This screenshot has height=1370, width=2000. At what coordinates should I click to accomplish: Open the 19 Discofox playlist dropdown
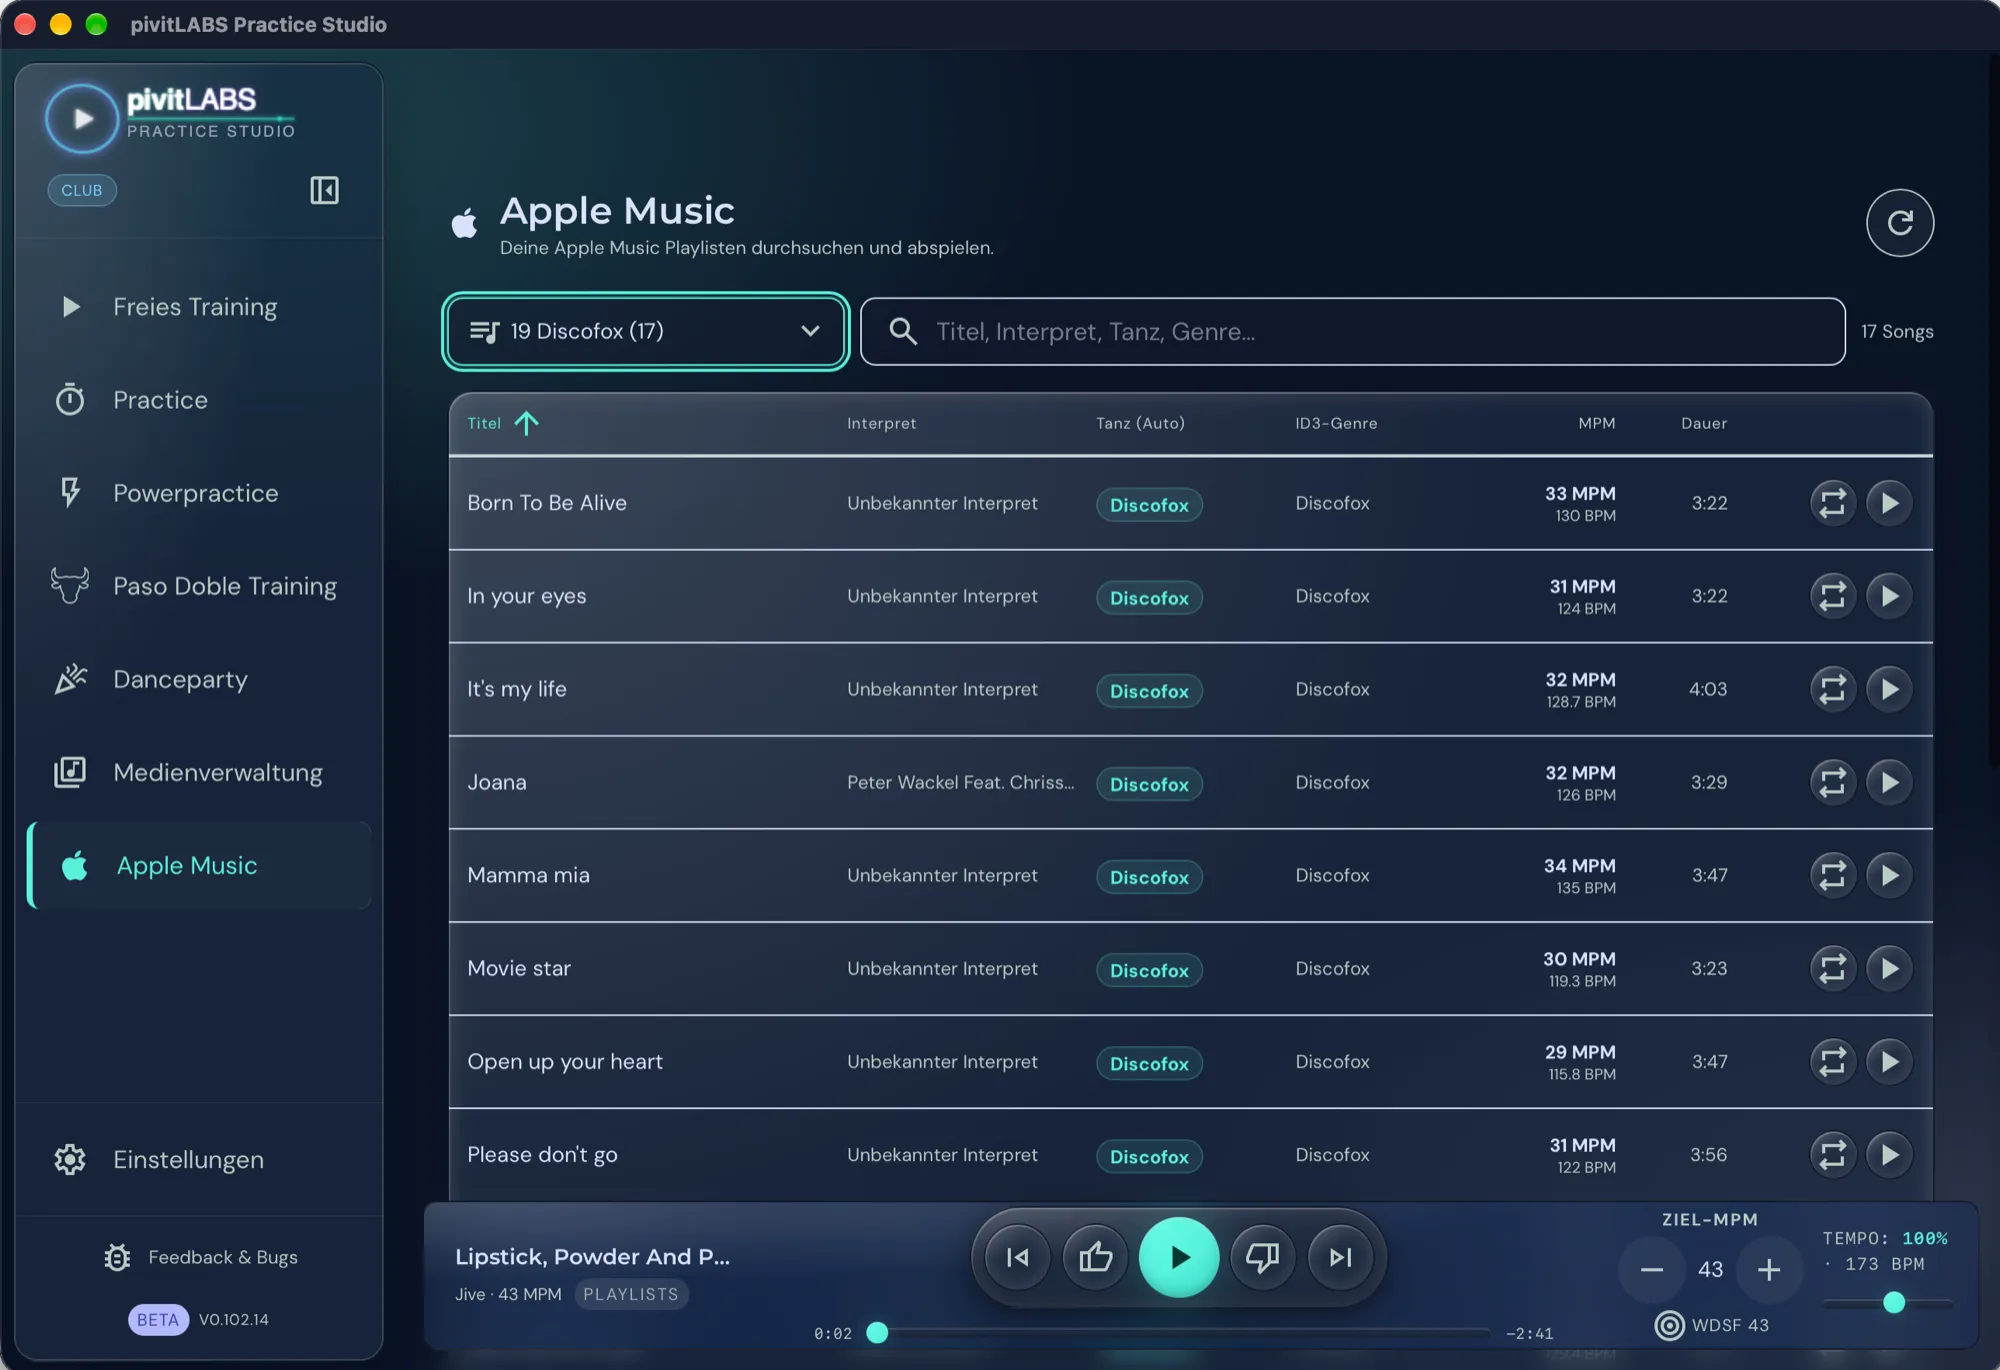tap(646, 331)
